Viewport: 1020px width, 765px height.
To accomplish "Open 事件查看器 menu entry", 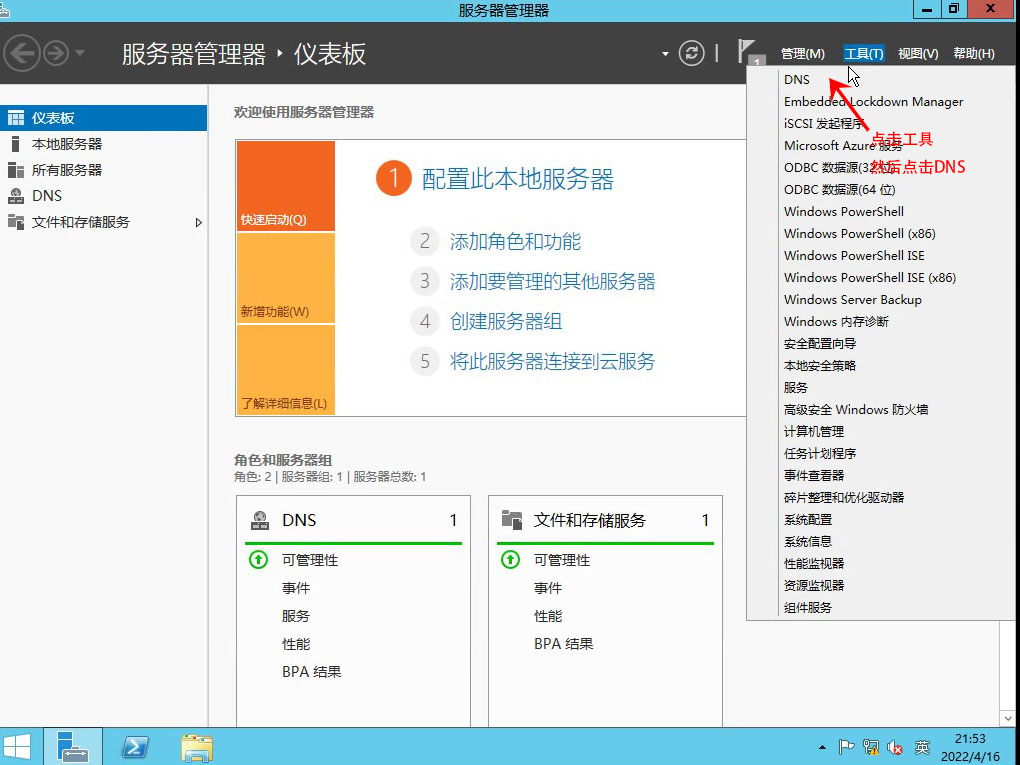I will [x=814, y=476].
